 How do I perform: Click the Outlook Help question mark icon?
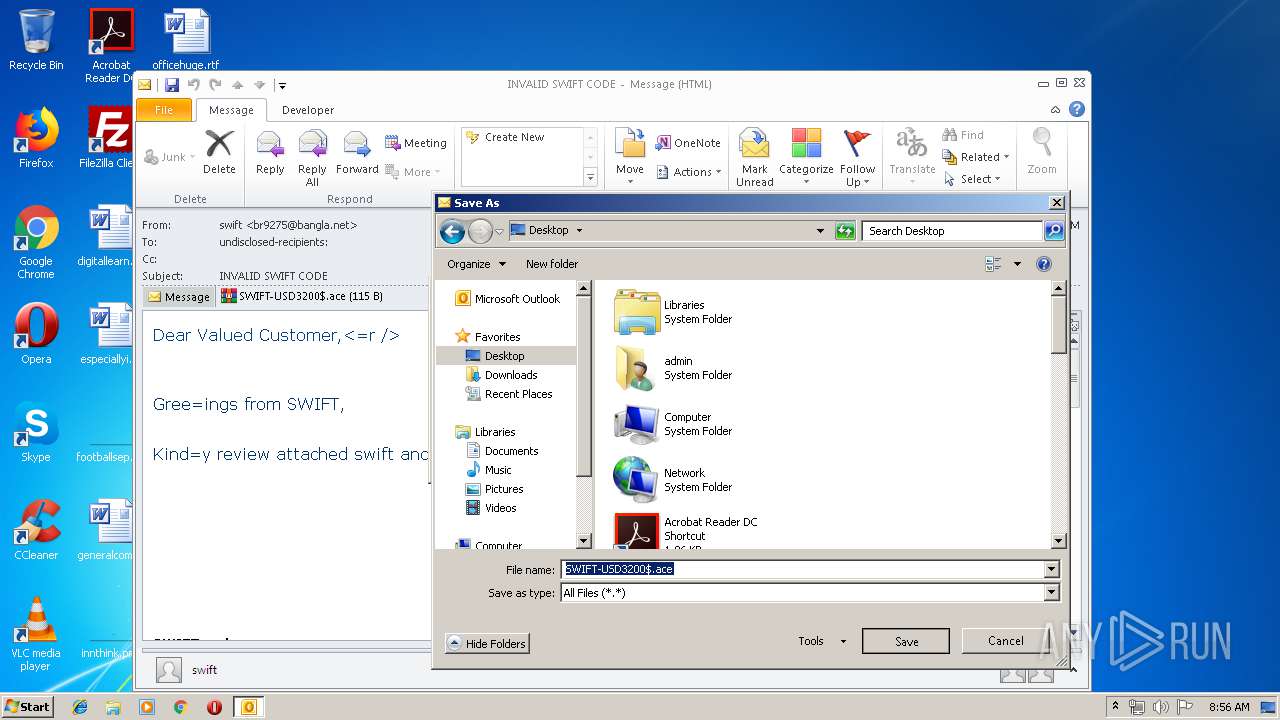tap(1077, 110)
